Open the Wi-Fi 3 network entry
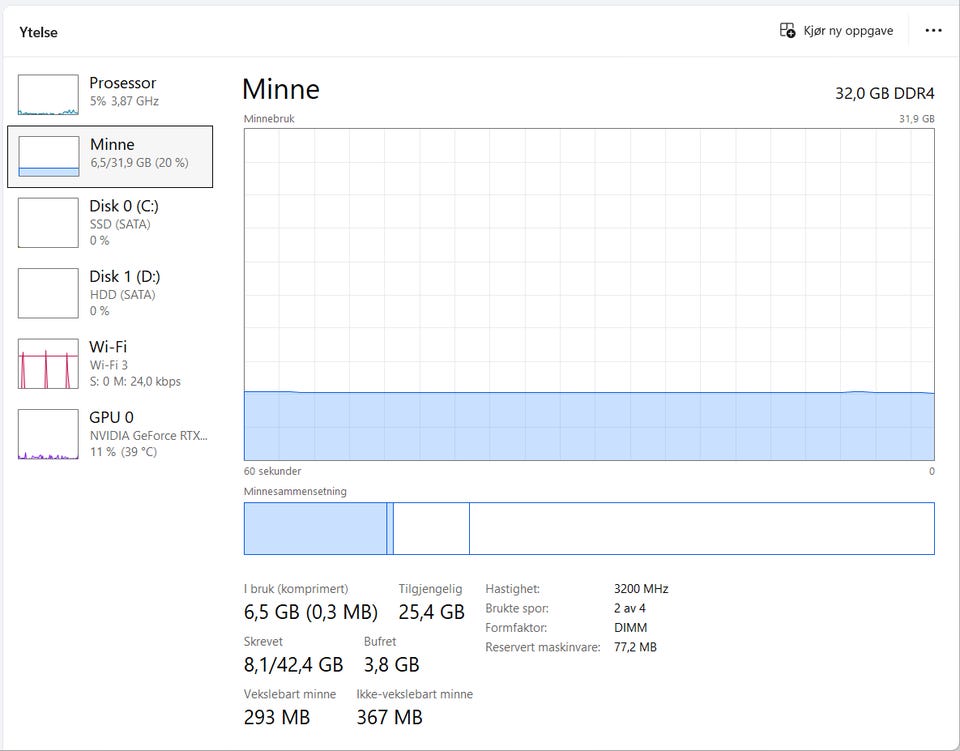The image size is (960, 751). 110,364
